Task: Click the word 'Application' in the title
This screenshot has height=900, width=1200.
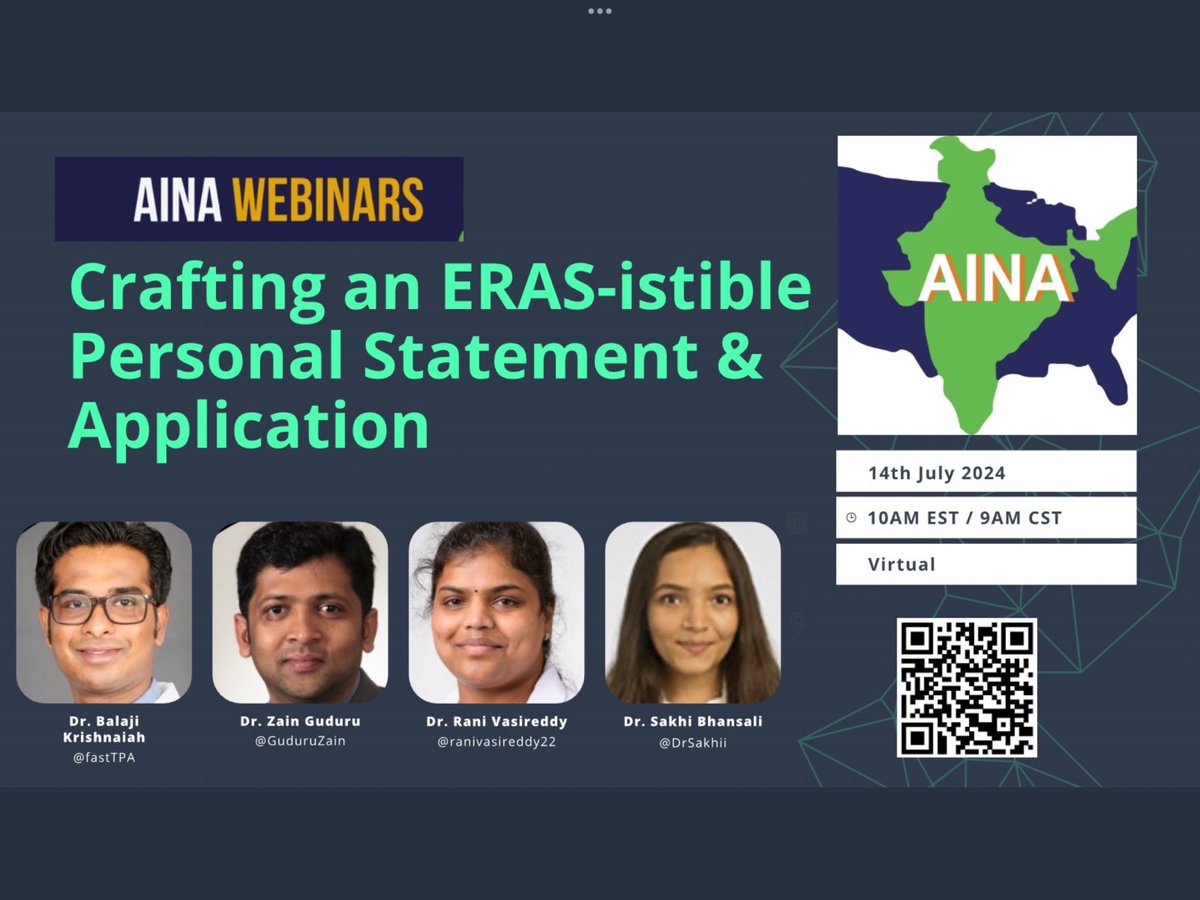Action: [x=249, y=428]
